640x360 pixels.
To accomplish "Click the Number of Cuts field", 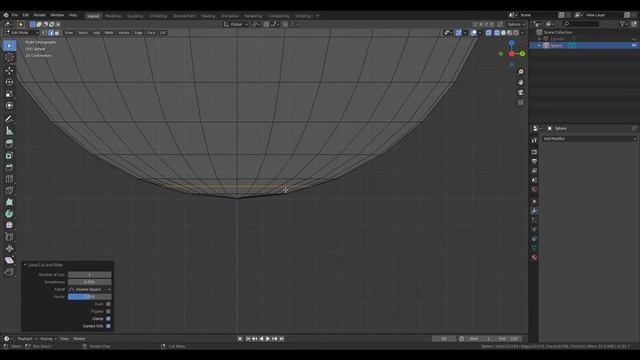I will [89, 275].
